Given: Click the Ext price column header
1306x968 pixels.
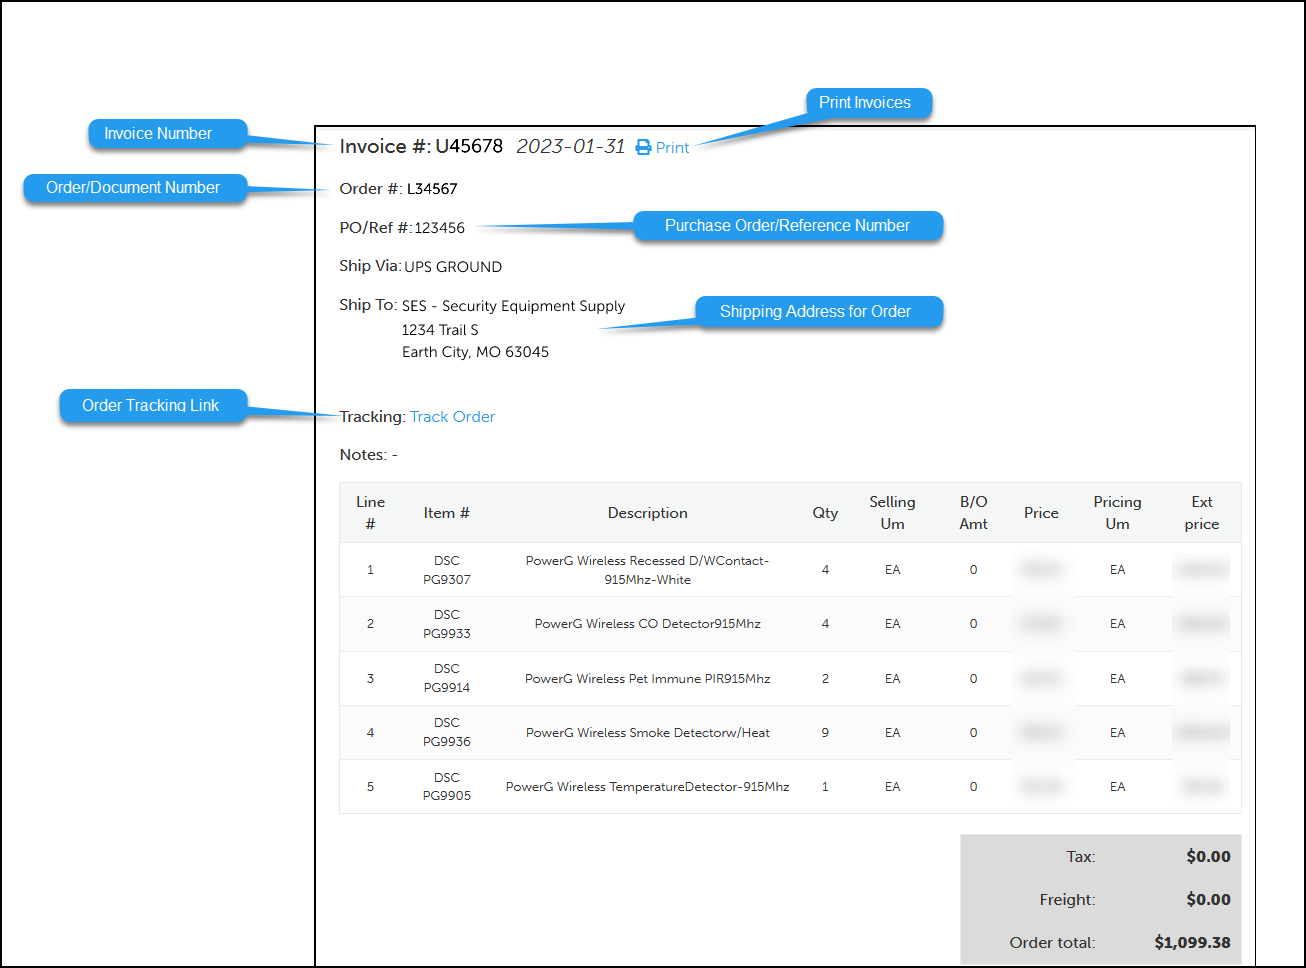Looking at the screenshot, I should pos(1202,513).
